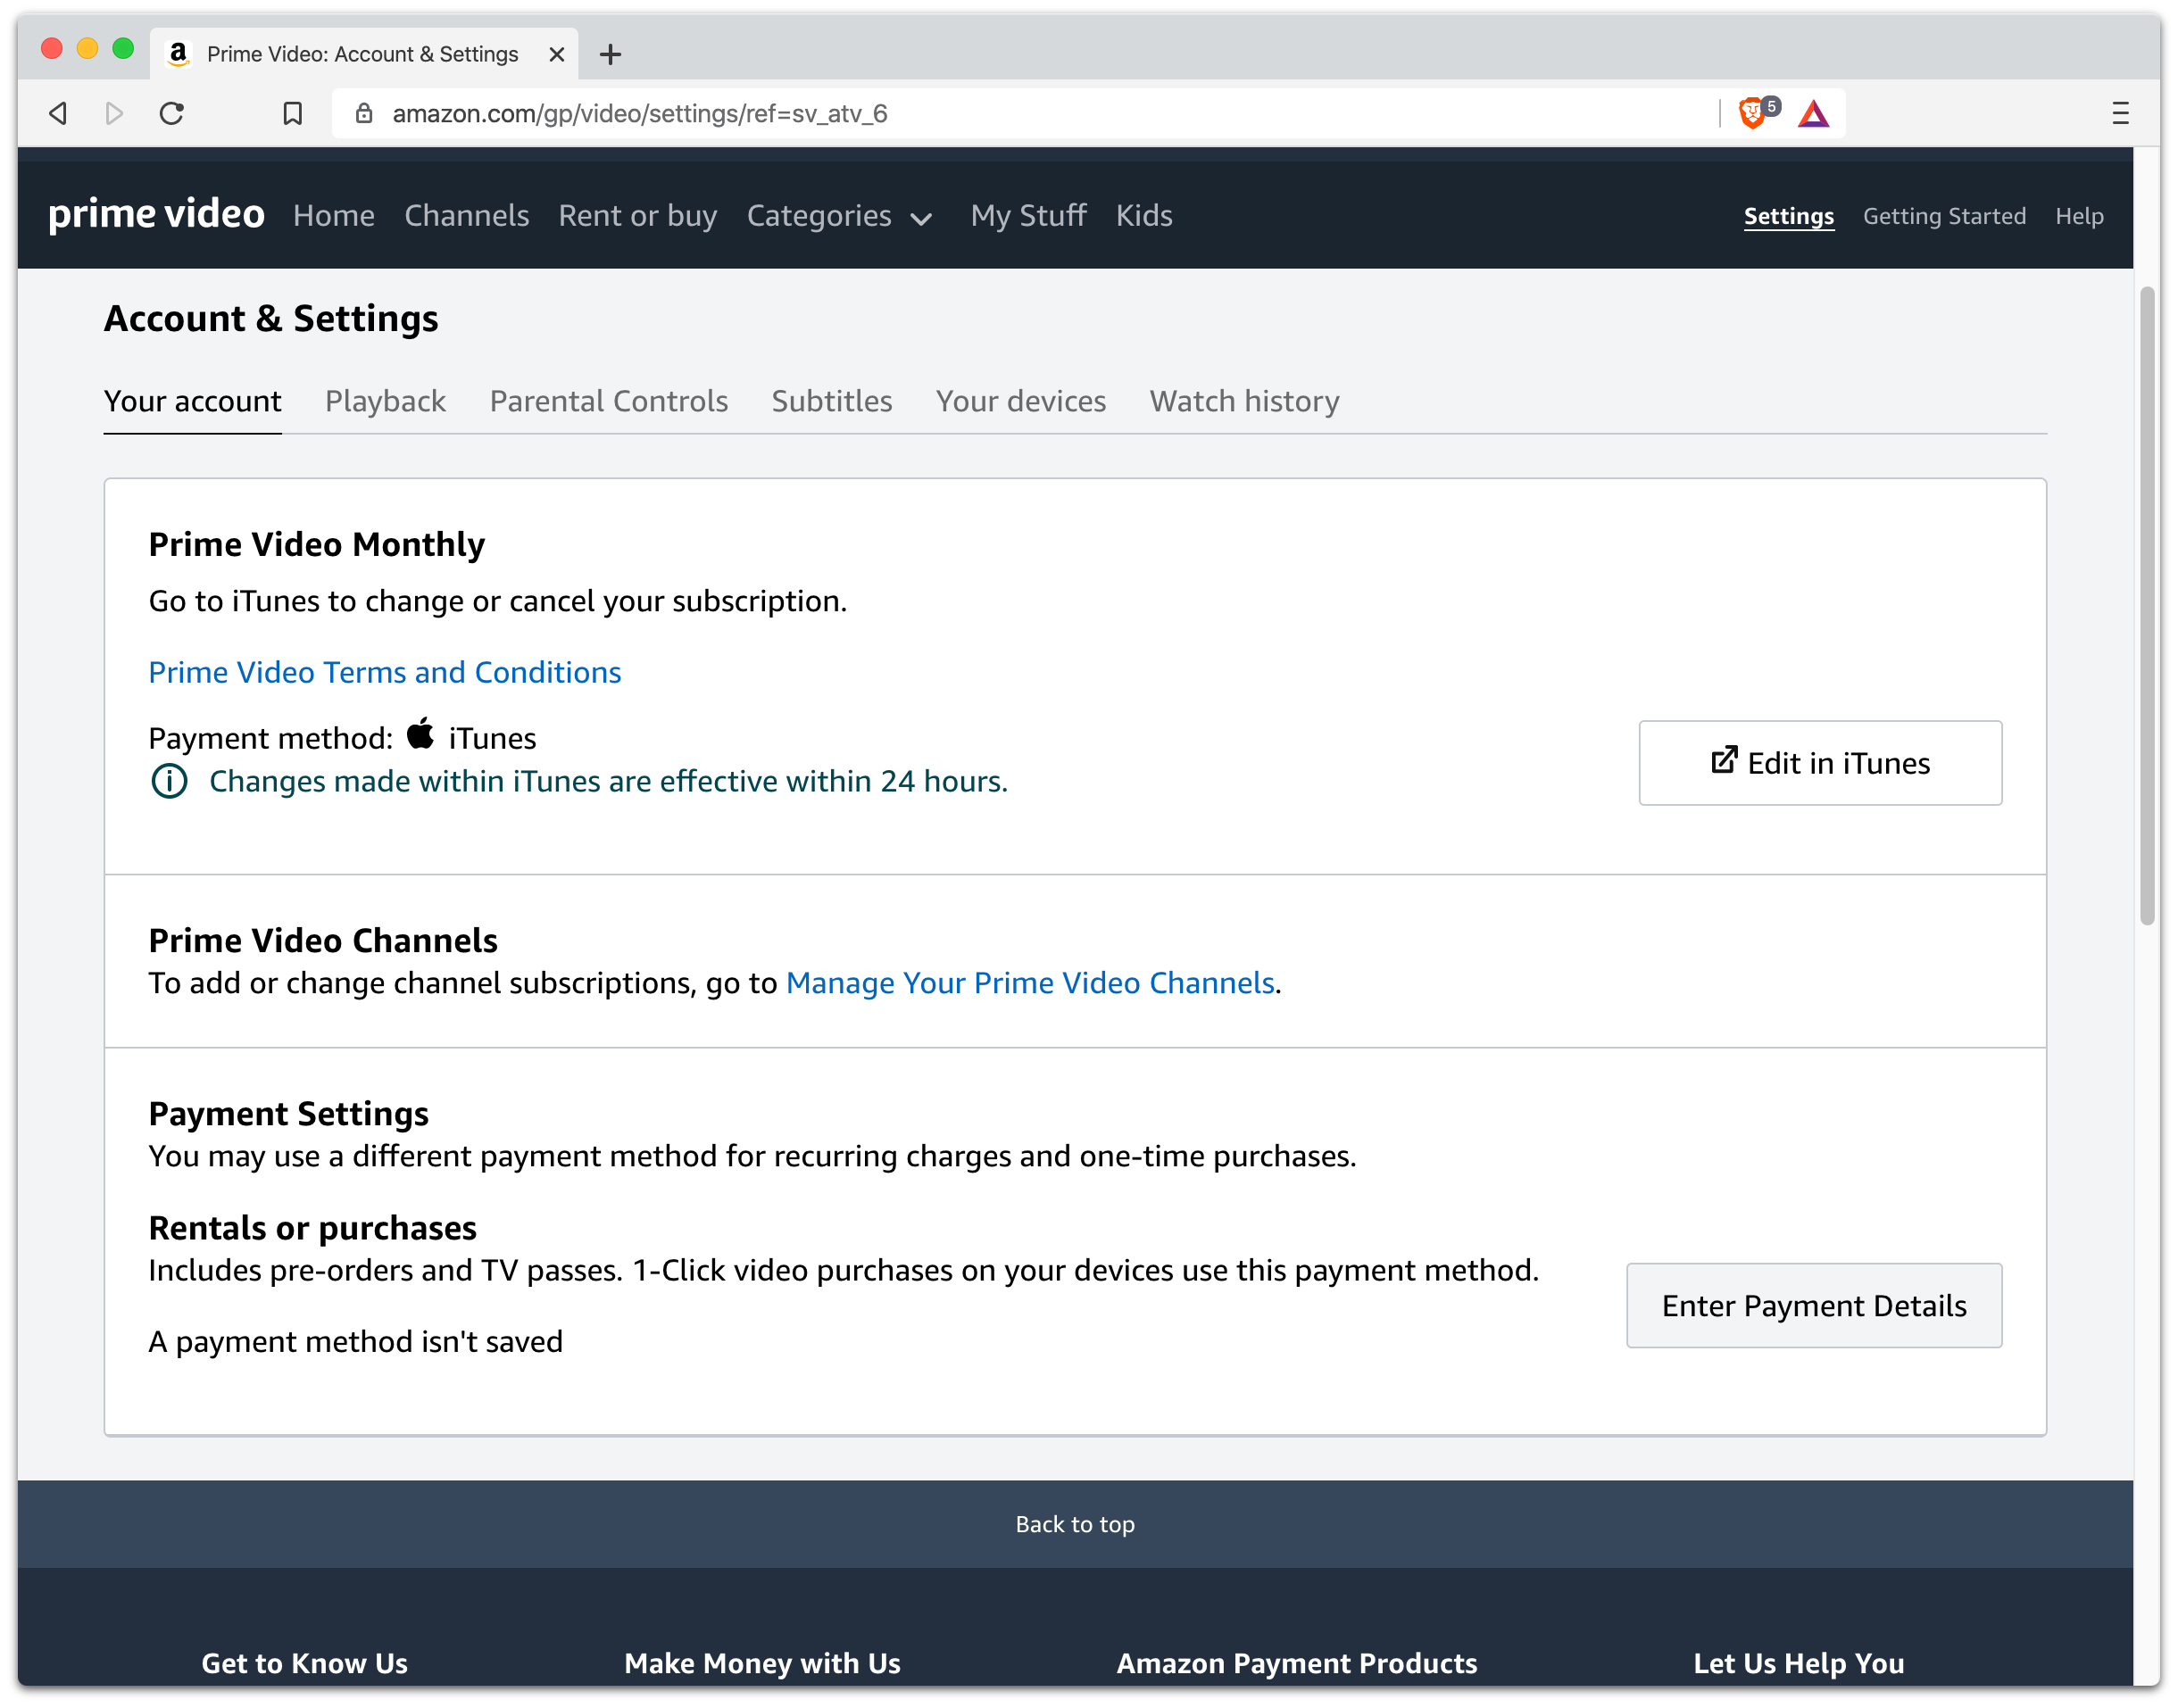Click Manage Your Prime Video Channels link
The image size is (2178, 1708).
1029,982
